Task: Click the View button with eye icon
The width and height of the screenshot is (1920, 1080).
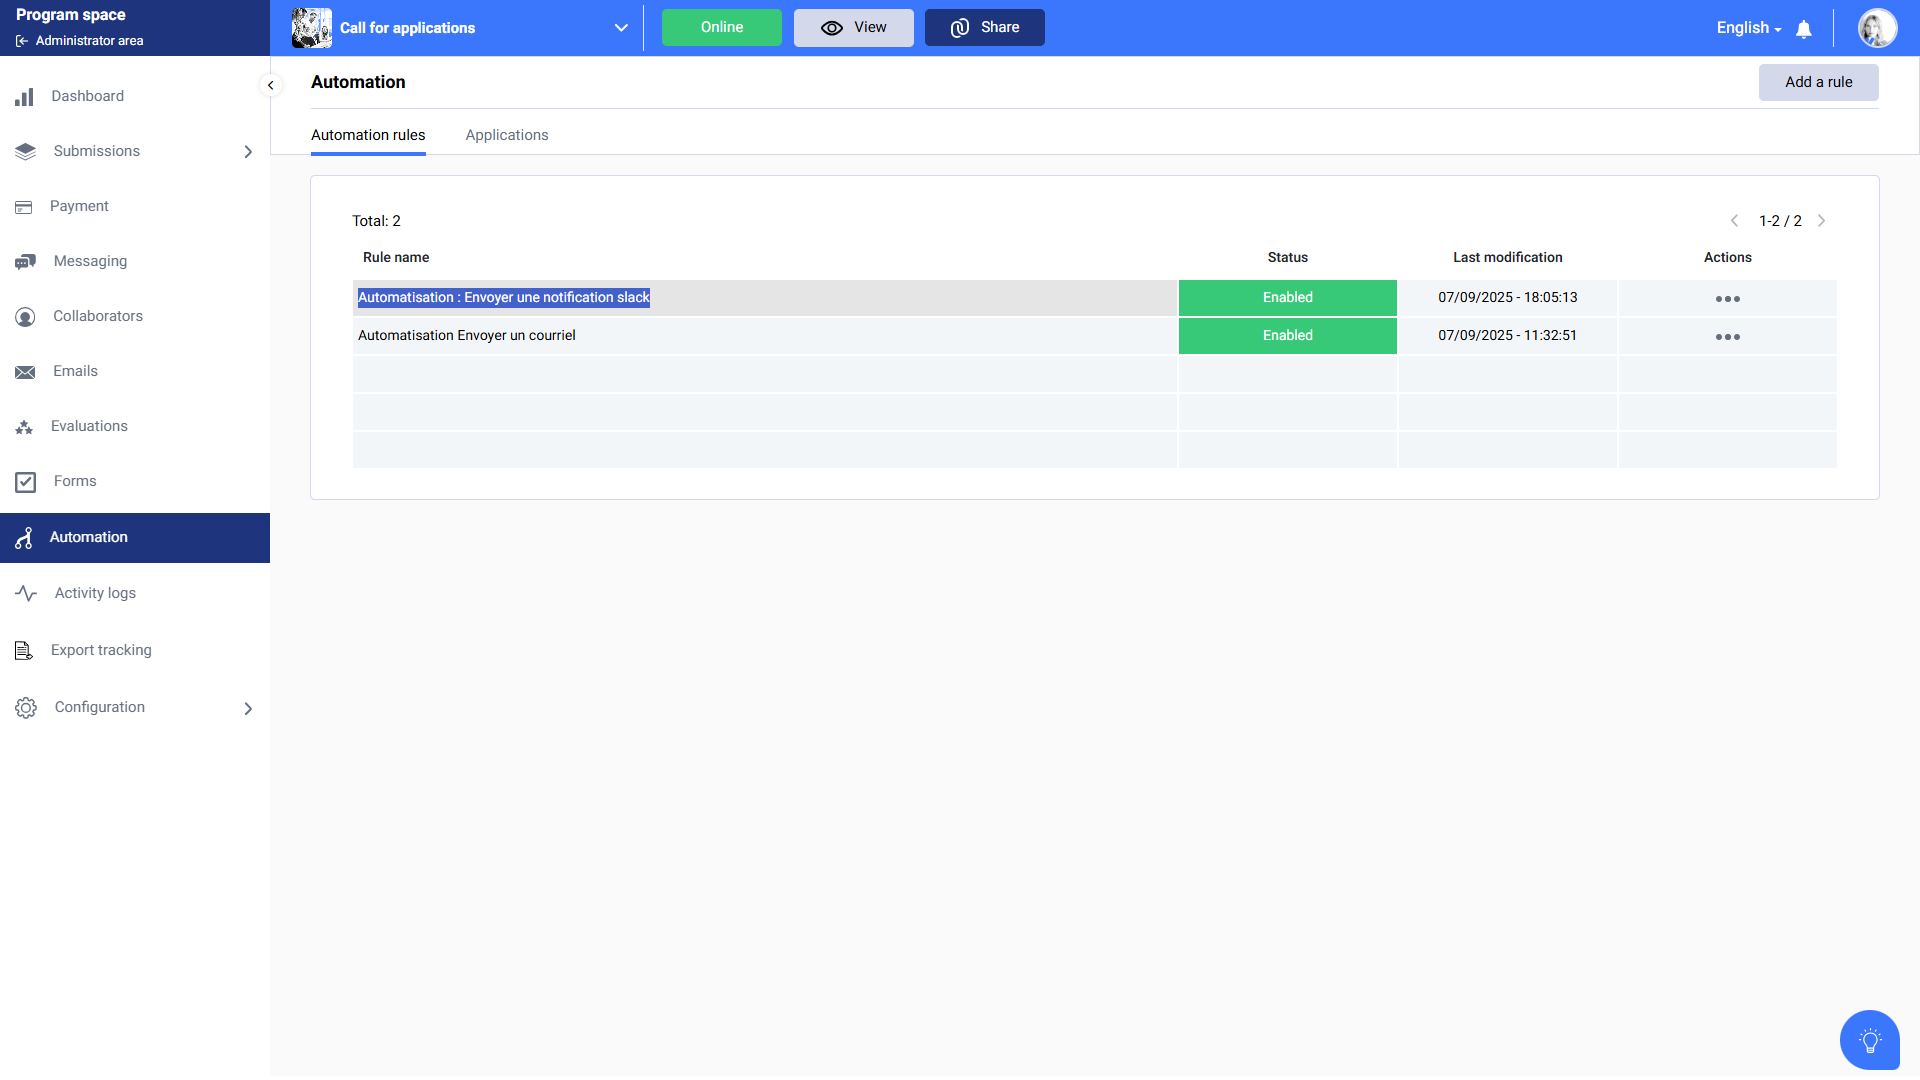Action: click(853, 28)
